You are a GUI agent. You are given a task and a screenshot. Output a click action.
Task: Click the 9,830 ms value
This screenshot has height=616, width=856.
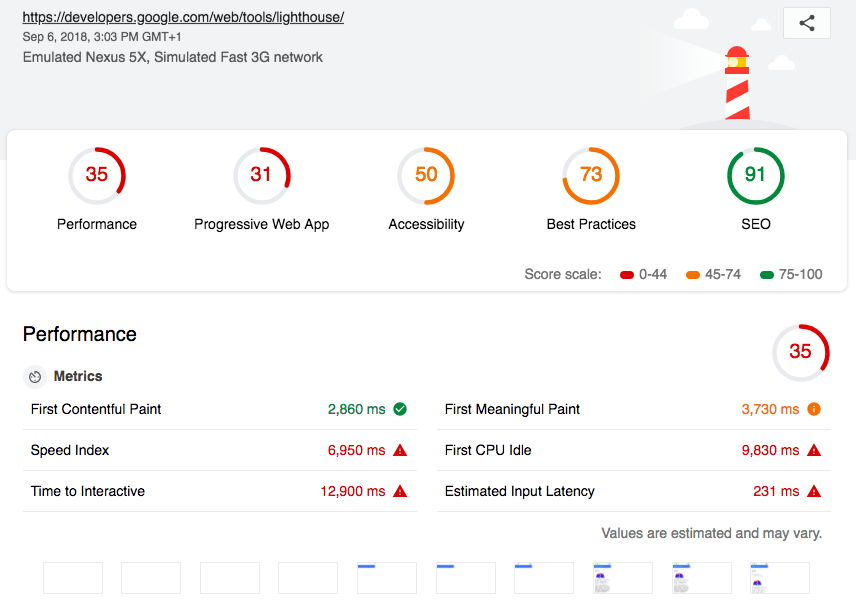(770, 450)
